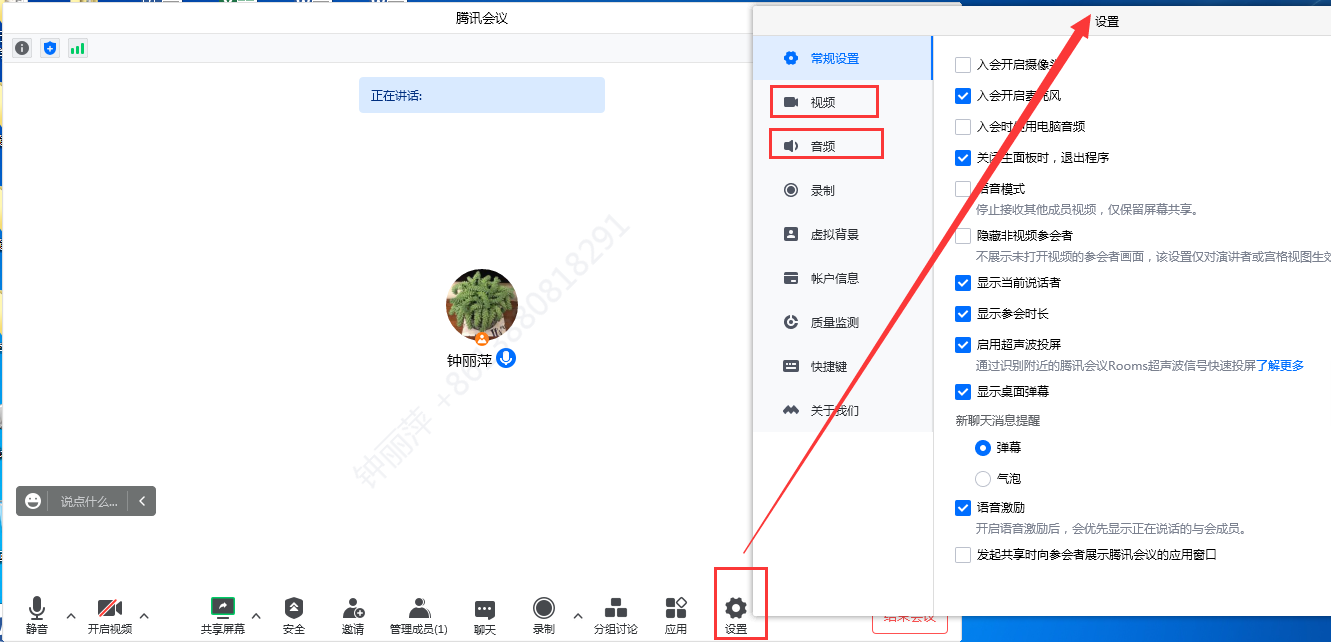The height and width of the screenshot is (642, 1331).
Task: Enable the 入会开启摄像头 checkbox
Action: 963,65
